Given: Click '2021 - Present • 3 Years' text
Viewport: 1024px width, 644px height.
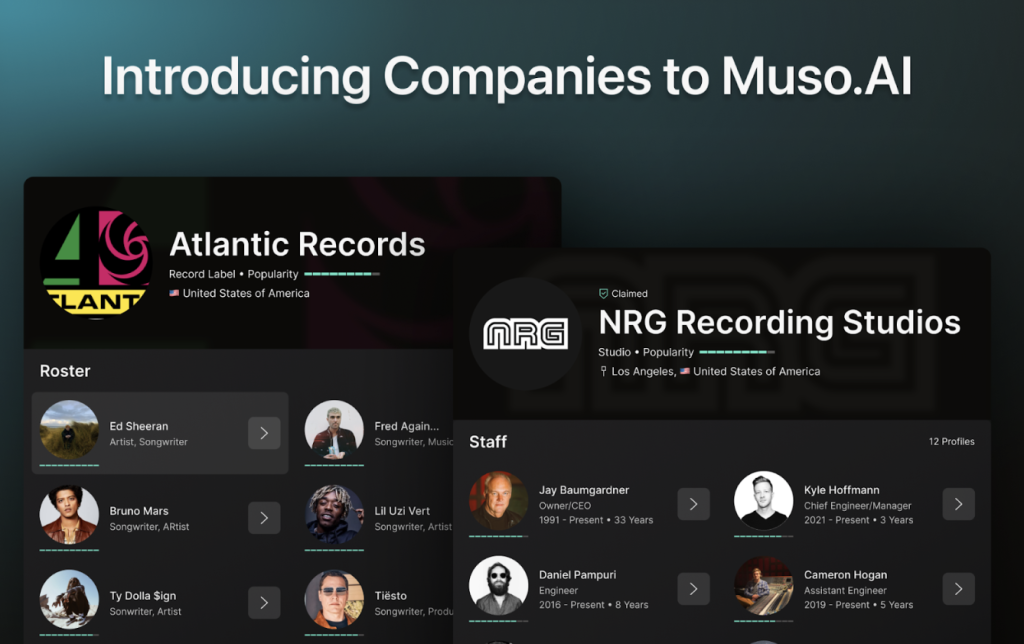Looking at the screenshot, I should coord(859,520).
